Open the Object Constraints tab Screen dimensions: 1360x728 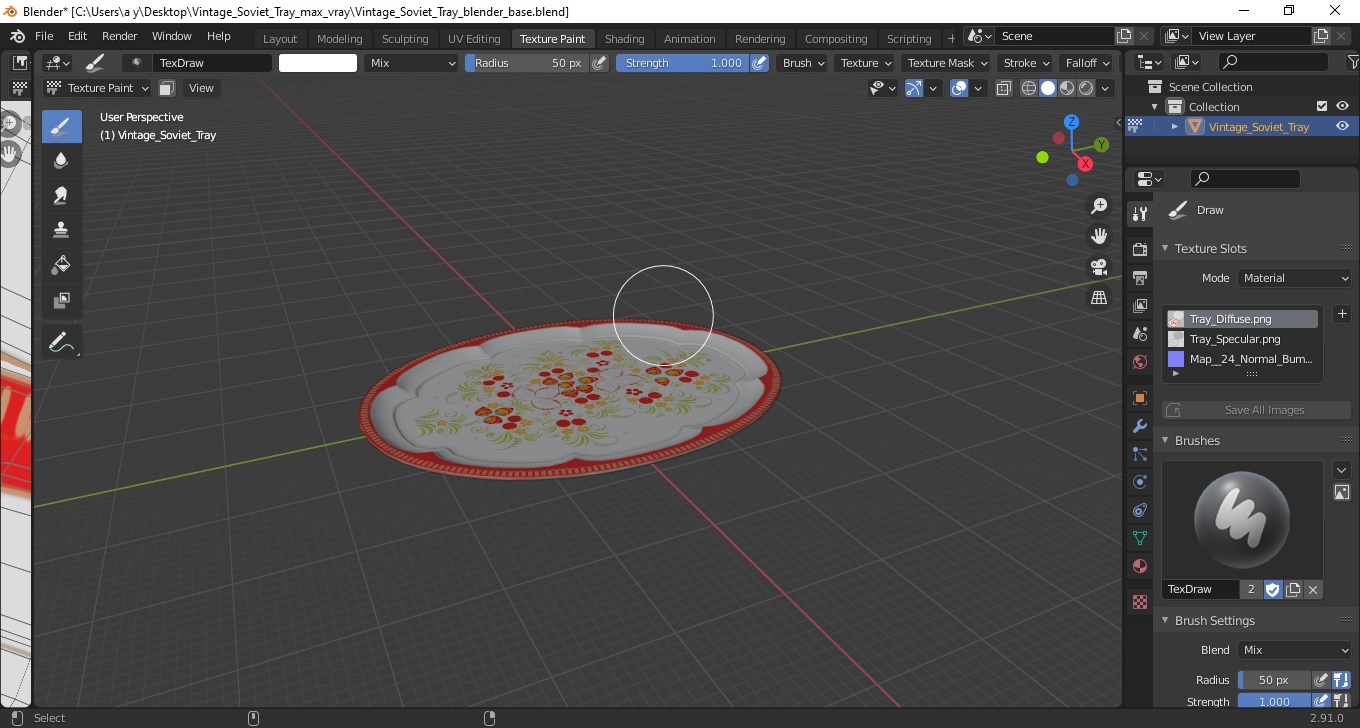pos(1139,510)
